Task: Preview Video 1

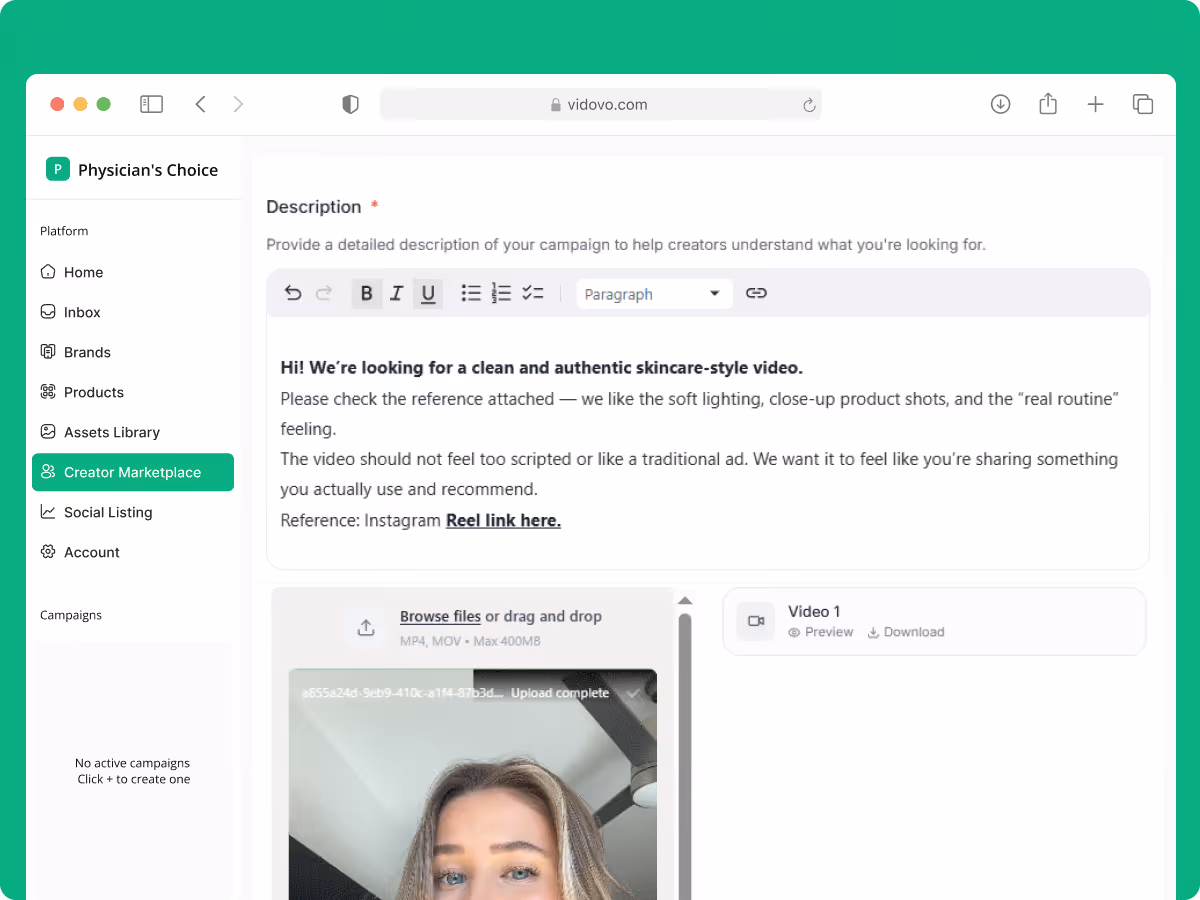Action: tap(821, 632)
